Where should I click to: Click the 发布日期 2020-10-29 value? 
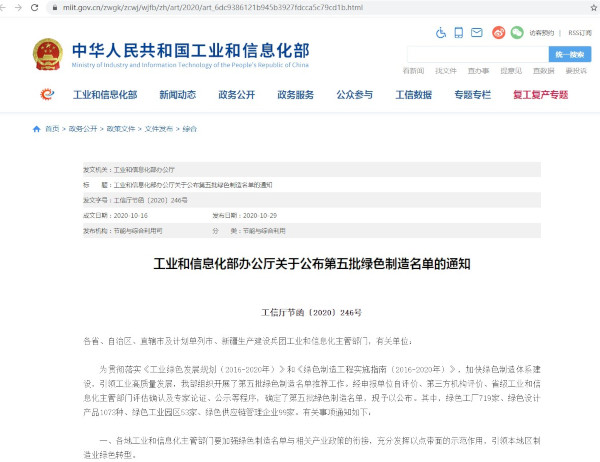(x=260, y=215)
